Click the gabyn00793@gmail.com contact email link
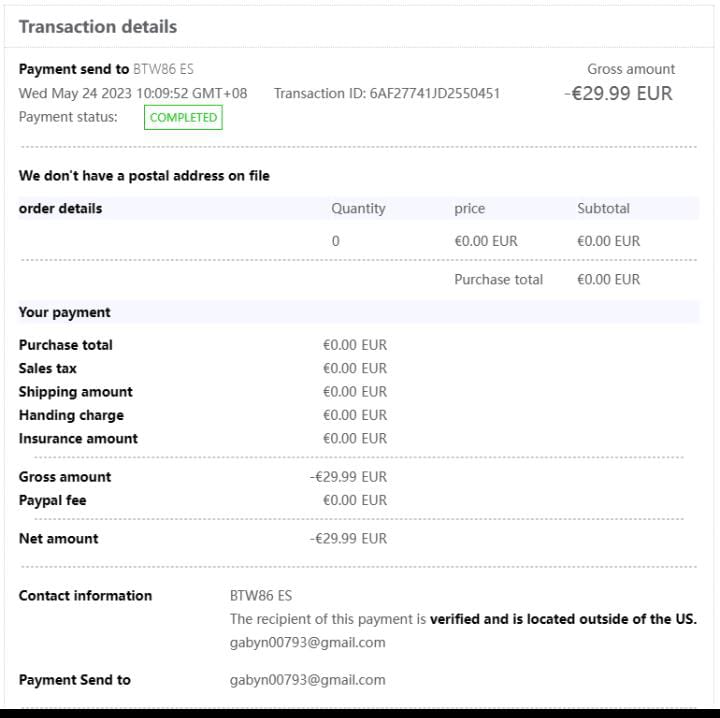This screenshot has width=720, height=718. [x=307, y=642]
